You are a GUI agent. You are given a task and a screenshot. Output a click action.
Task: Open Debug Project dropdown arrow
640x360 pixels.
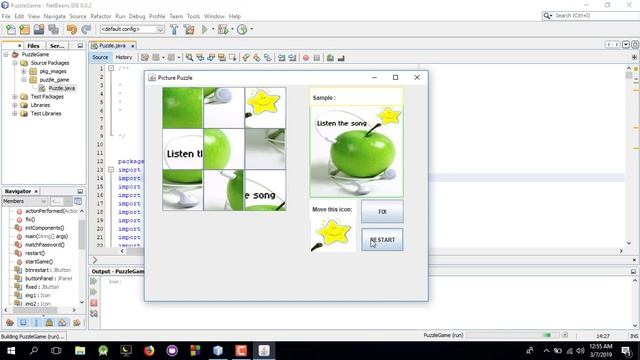pos(232,29)
